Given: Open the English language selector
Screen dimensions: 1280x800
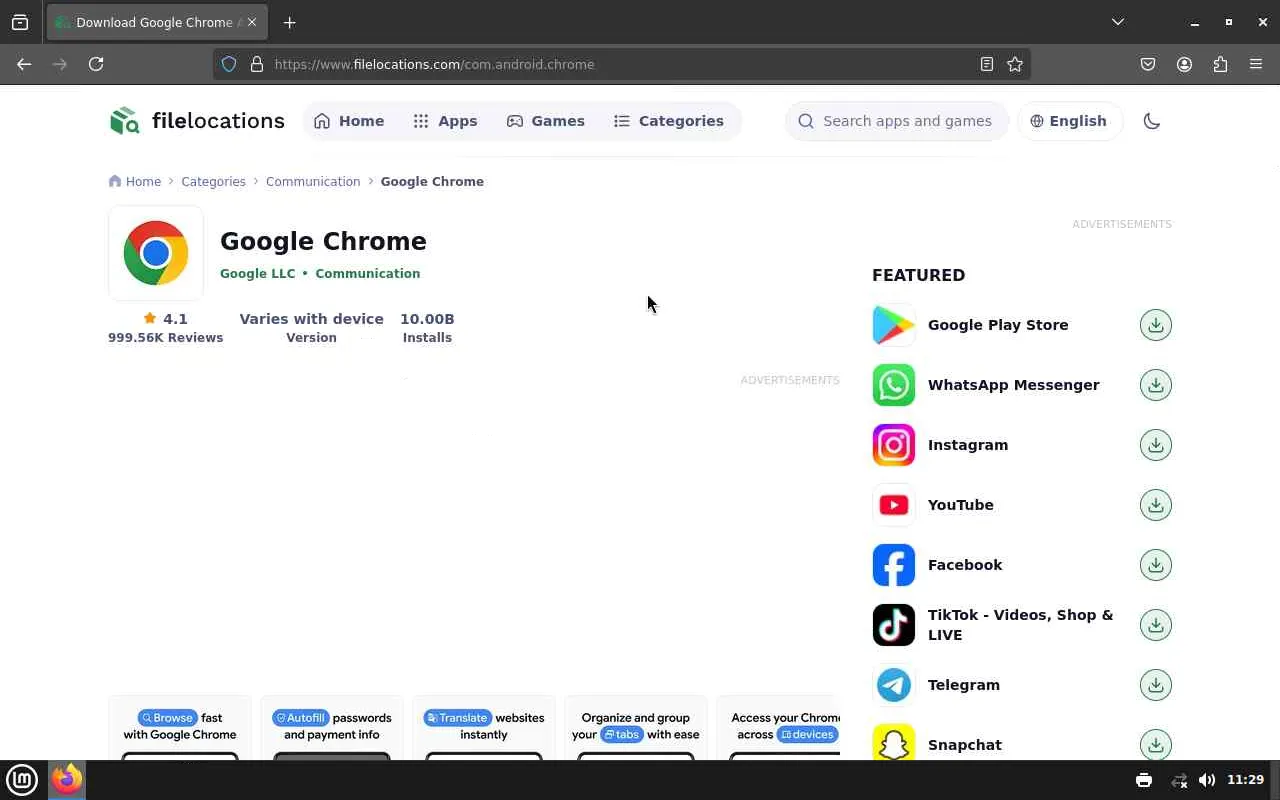Looking at the screenshot, I should 1068,121.
